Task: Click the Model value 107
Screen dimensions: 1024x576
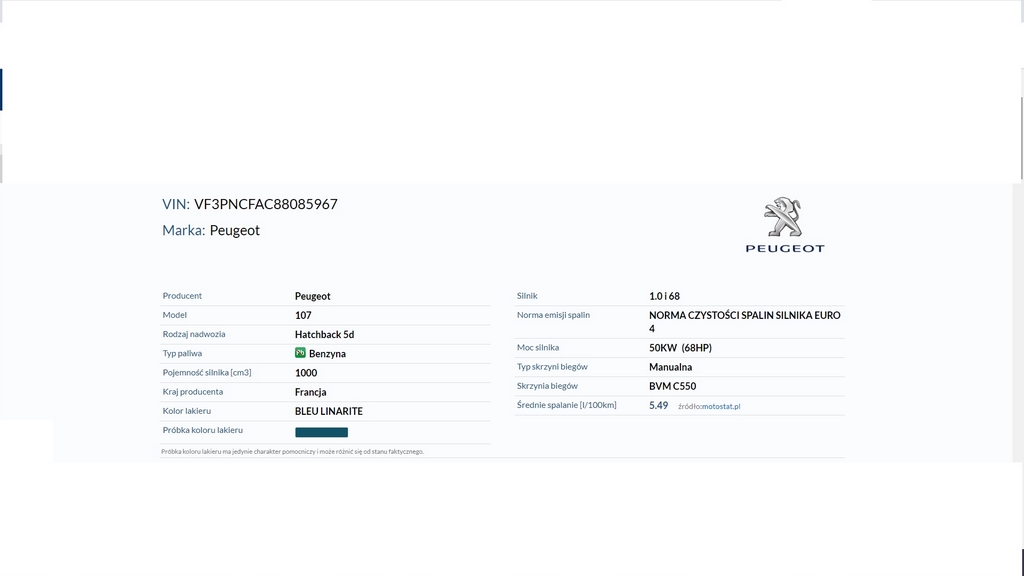Action: (303, 315)
